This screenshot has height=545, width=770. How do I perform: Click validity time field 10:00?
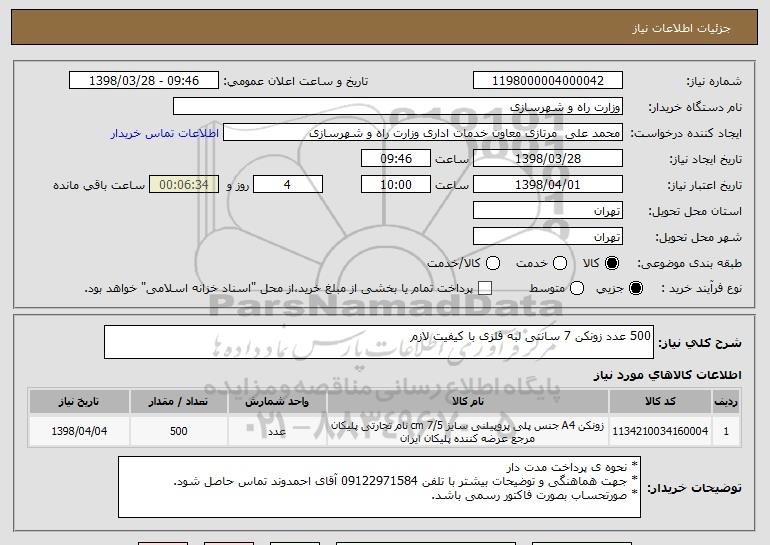[x=396, y=185]
